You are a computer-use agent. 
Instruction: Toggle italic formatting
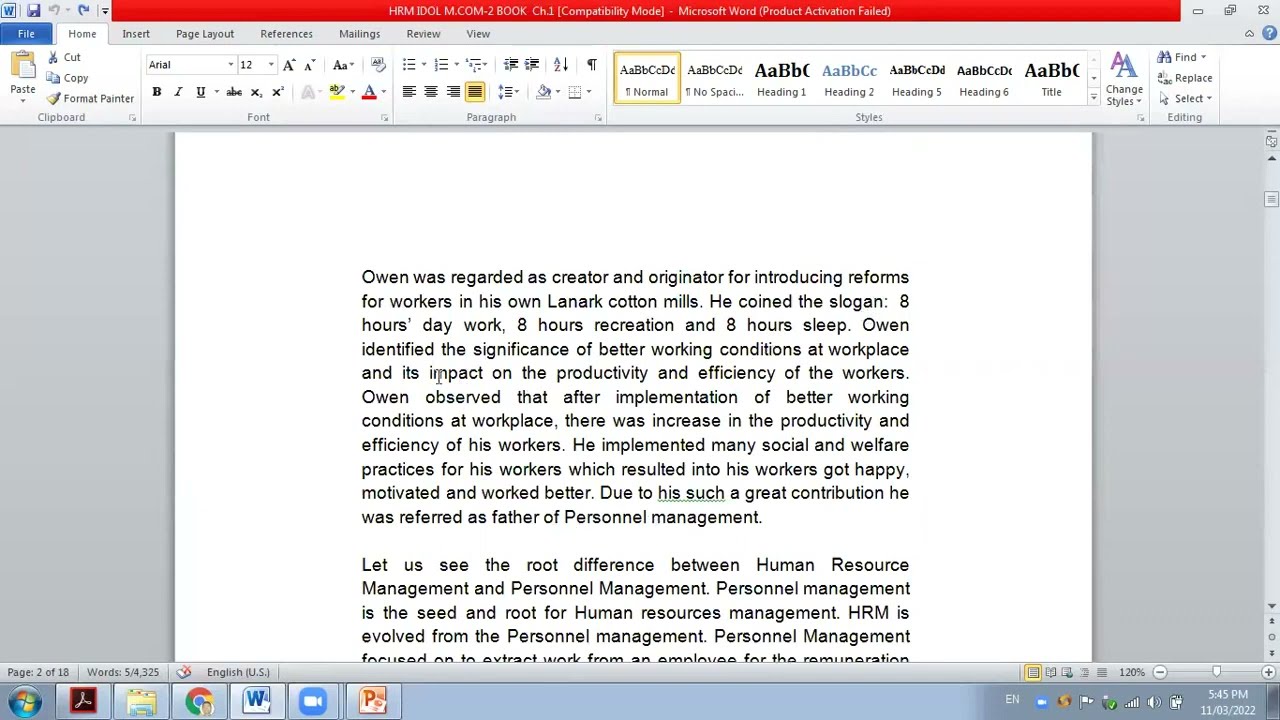pos(178,92)
